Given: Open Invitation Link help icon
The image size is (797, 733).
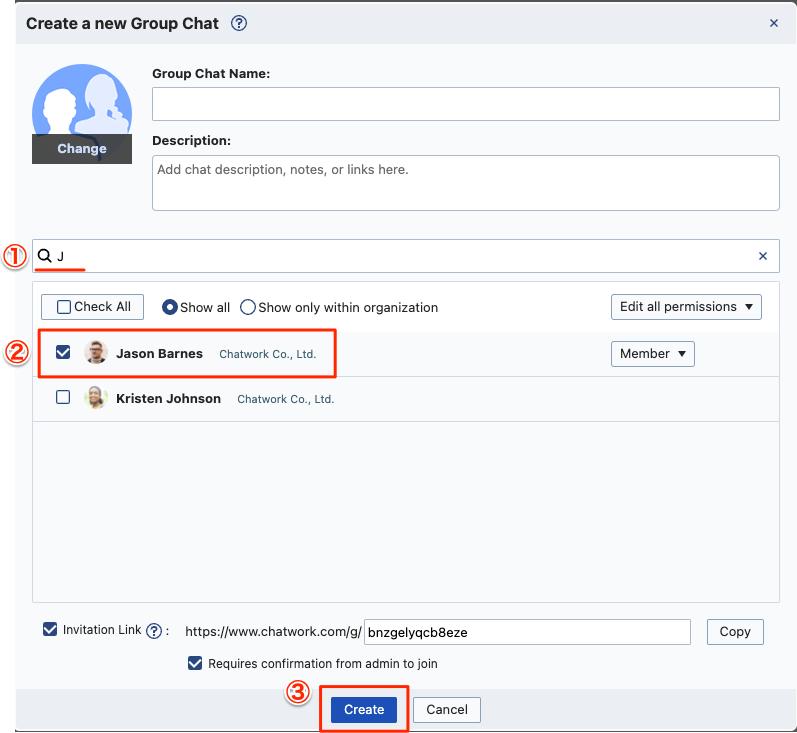Looking at the screenshot, I should point(154,631).
